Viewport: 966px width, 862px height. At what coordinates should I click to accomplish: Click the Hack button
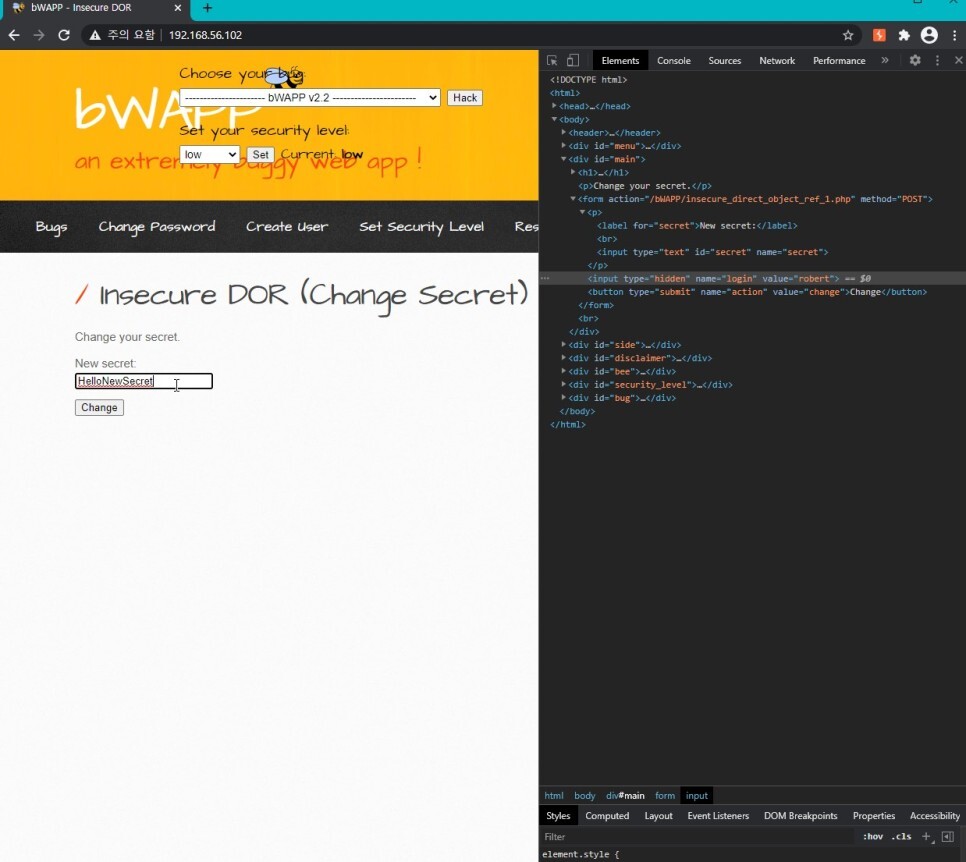465,97
